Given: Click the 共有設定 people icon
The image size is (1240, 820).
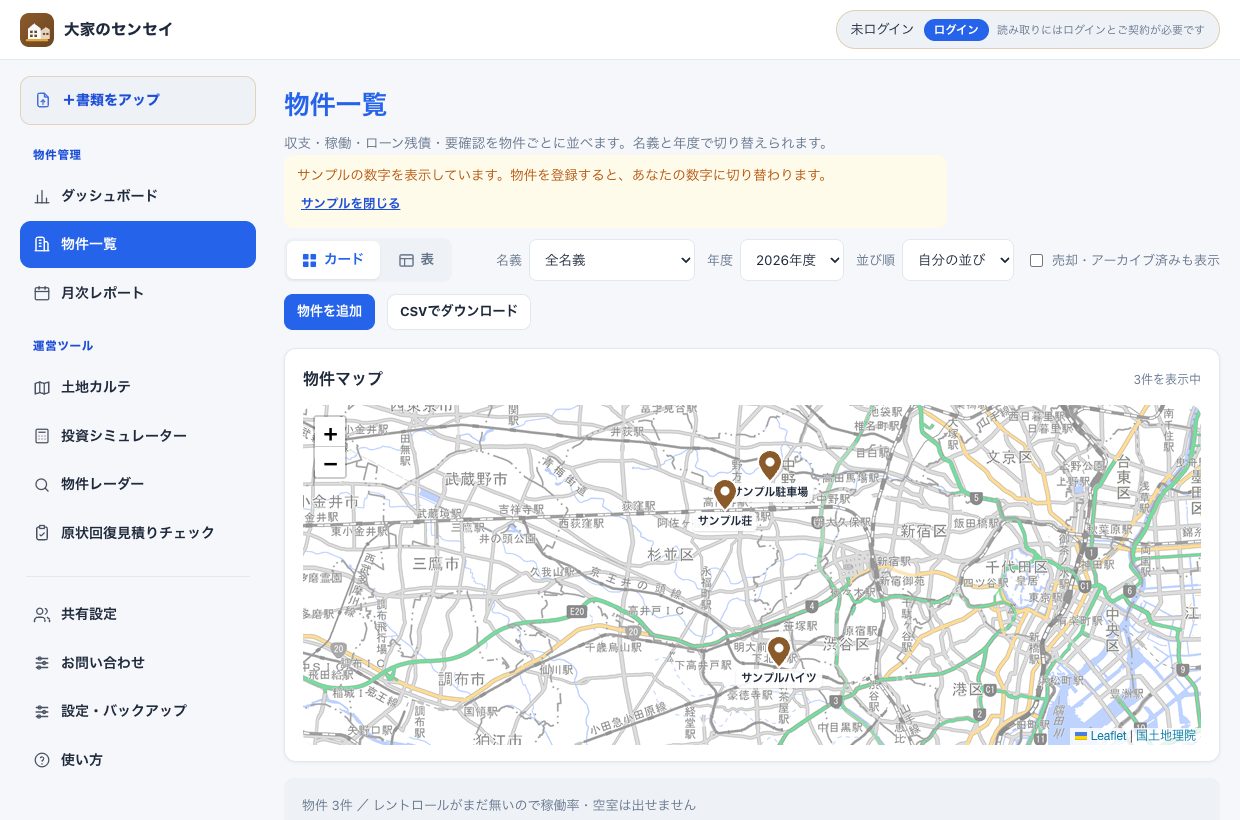Looking at the screenshot, I should tap(42, 614).
